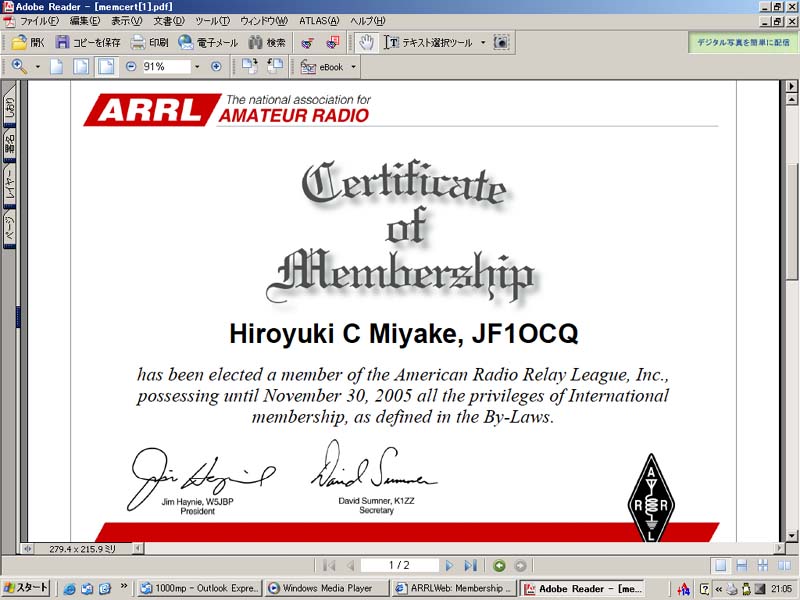
Task: Open the ATLAS(A) menu
Action: pyautogui.click(x=319, y=21)
